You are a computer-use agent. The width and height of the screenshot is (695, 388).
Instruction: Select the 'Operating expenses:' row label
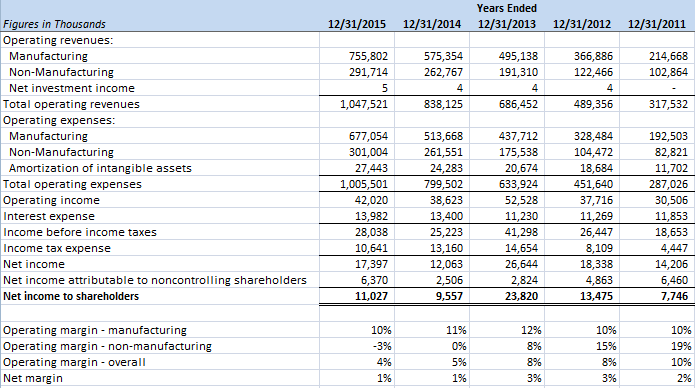point(59,120)
